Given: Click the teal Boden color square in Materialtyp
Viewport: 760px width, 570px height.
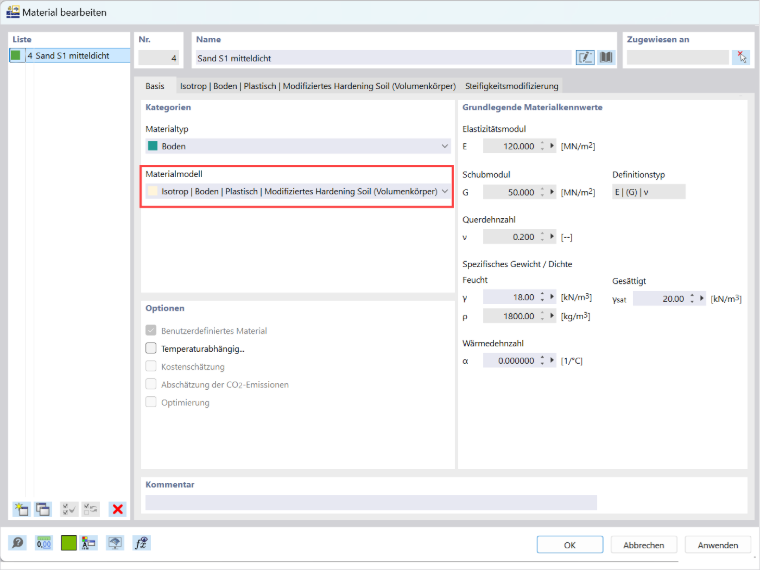Looking at the screenshot, I should pos(153,145).
